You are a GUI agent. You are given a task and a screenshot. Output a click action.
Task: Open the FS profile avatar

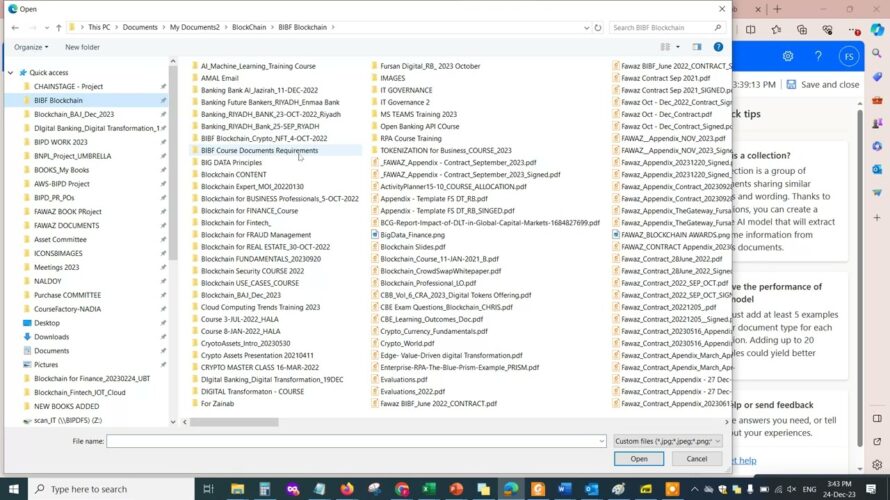click(849, 56)
